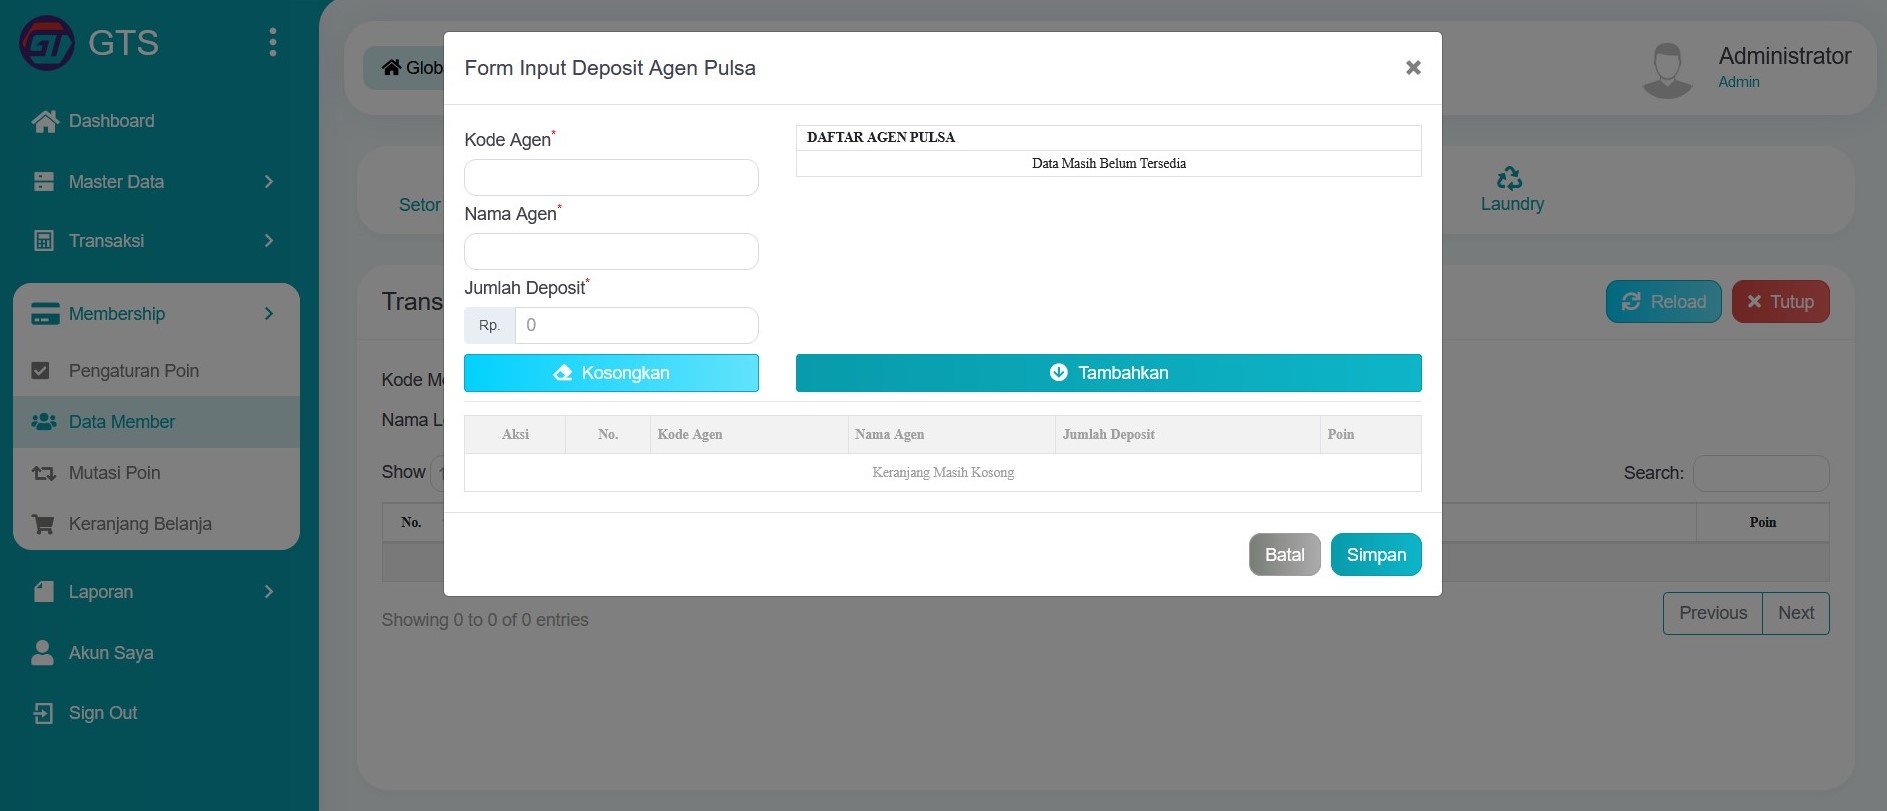The width and height of the screenshot is (1887, 811).
Task: Click the Data Member users icon
Action: click(x=44, y=422)
